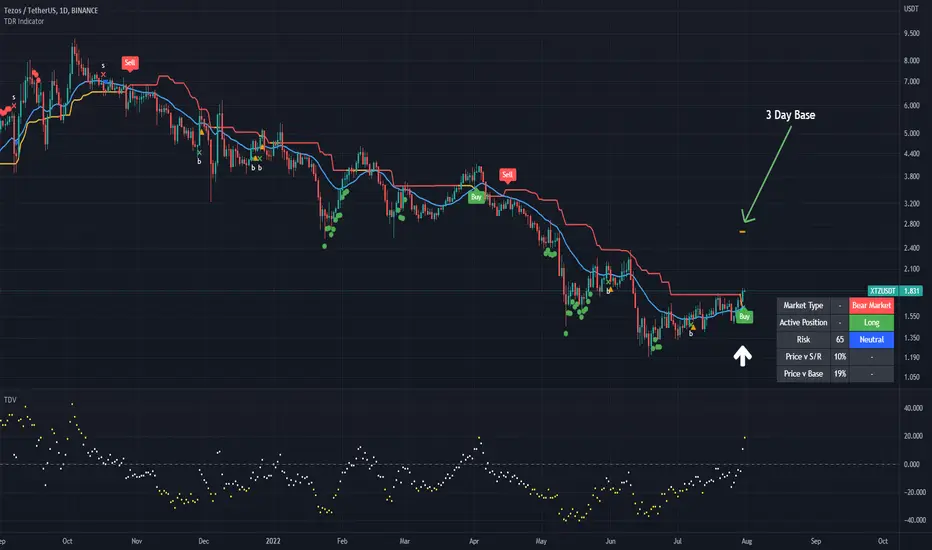Click the 1.831 current price label
This screenshot has width=932, height=550.
pos(911,291)
